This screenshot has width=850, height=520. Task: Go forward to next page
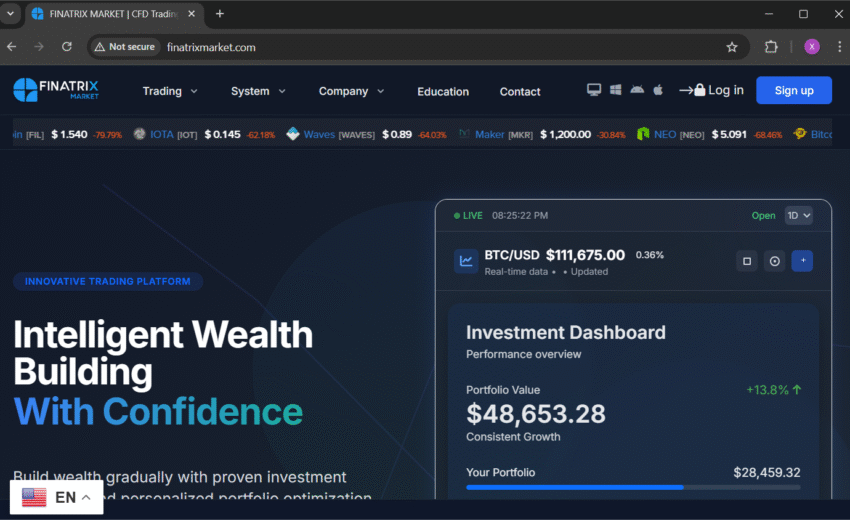[38, 47]
